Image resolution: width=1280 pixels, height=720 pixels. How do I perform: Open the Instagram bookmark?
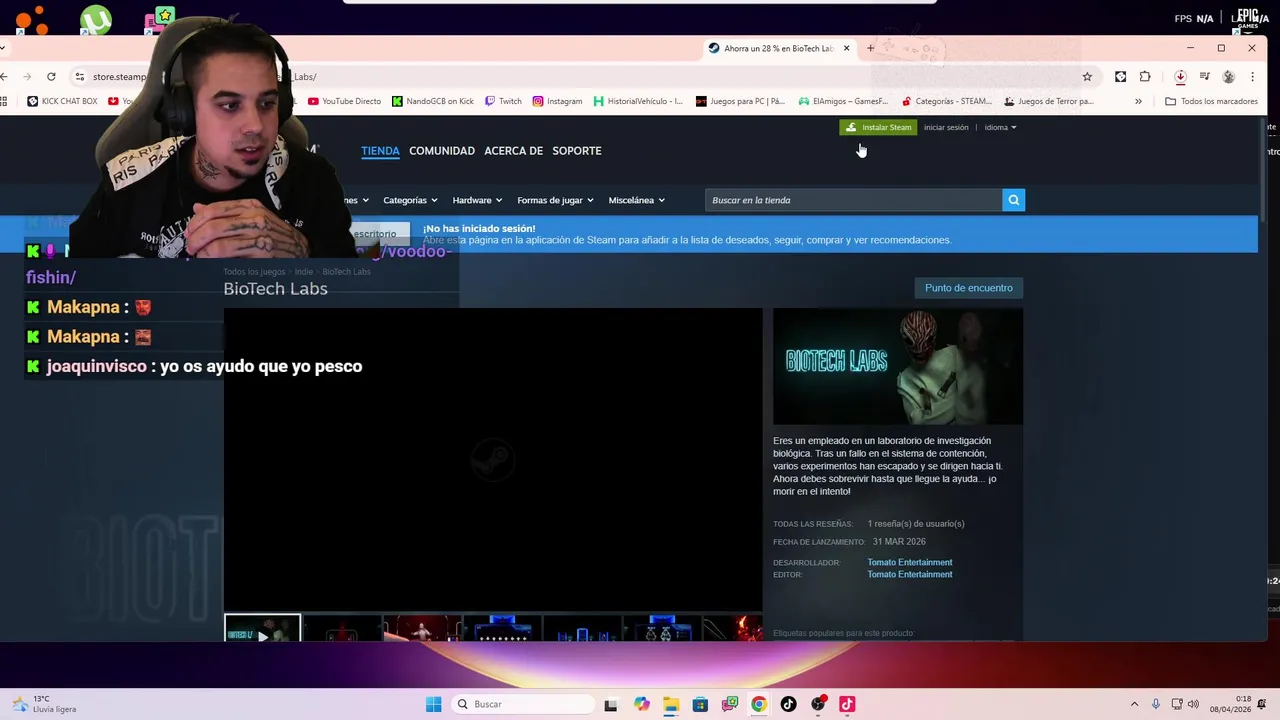pyautogui.click(x=557, y=101)
